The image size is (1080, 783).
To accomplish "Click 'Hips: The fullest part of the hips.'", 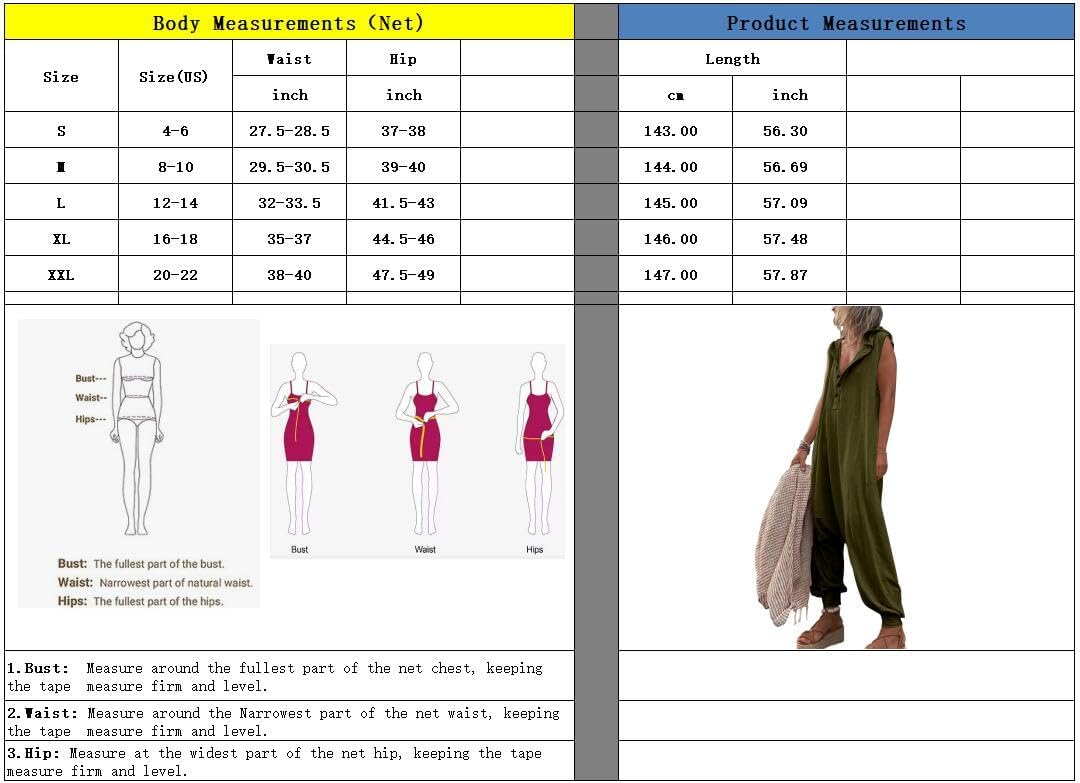I will (140, 601).
